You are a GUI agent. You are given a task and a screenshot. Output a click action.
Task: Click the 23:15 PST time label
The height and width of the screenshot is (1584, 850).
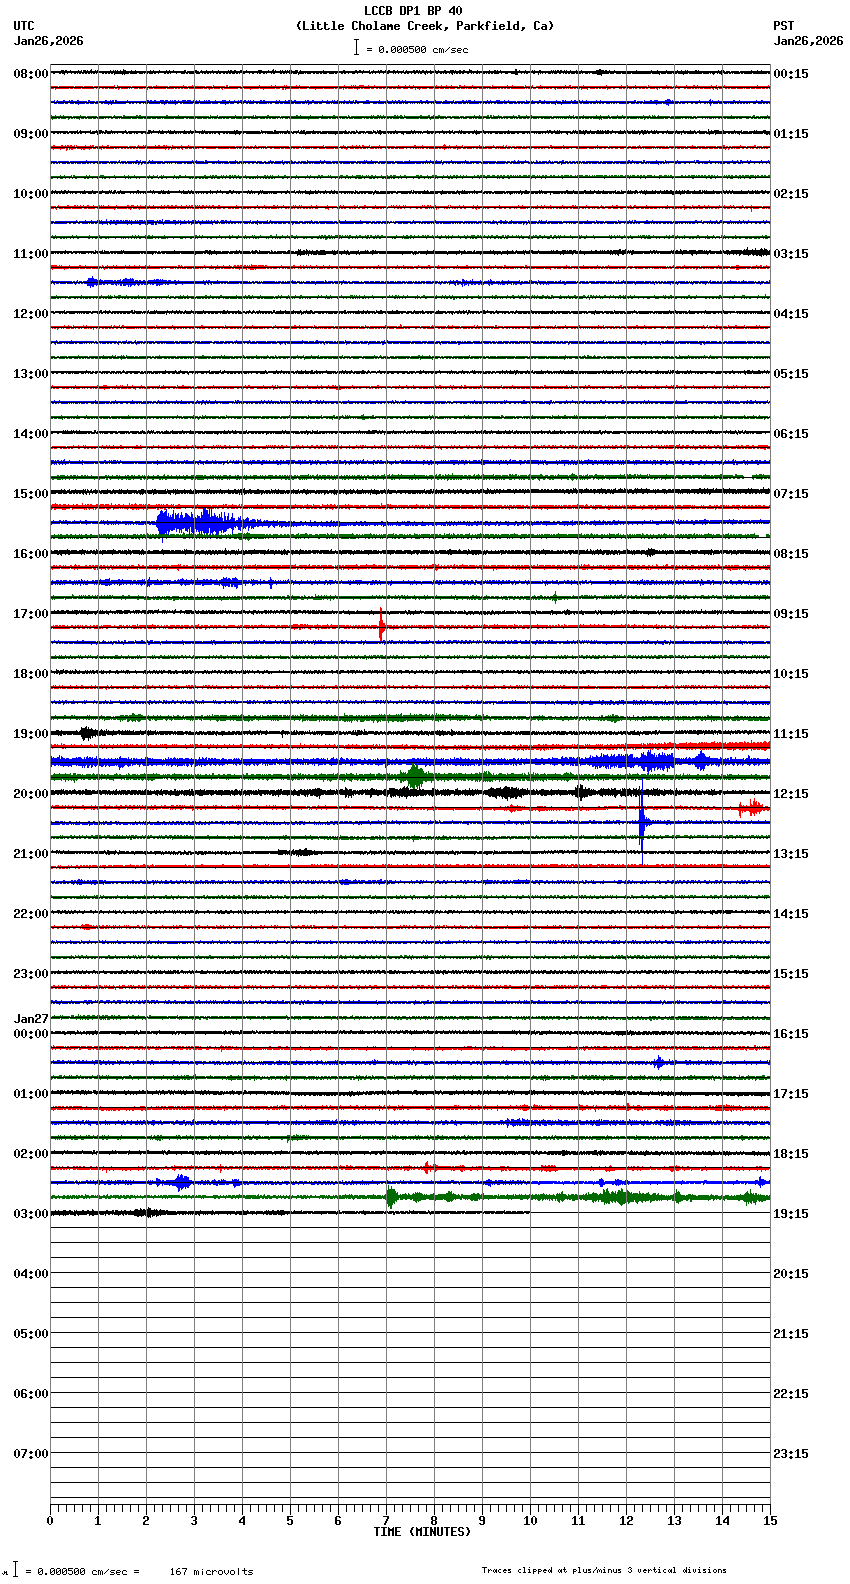pos(791,1454)
